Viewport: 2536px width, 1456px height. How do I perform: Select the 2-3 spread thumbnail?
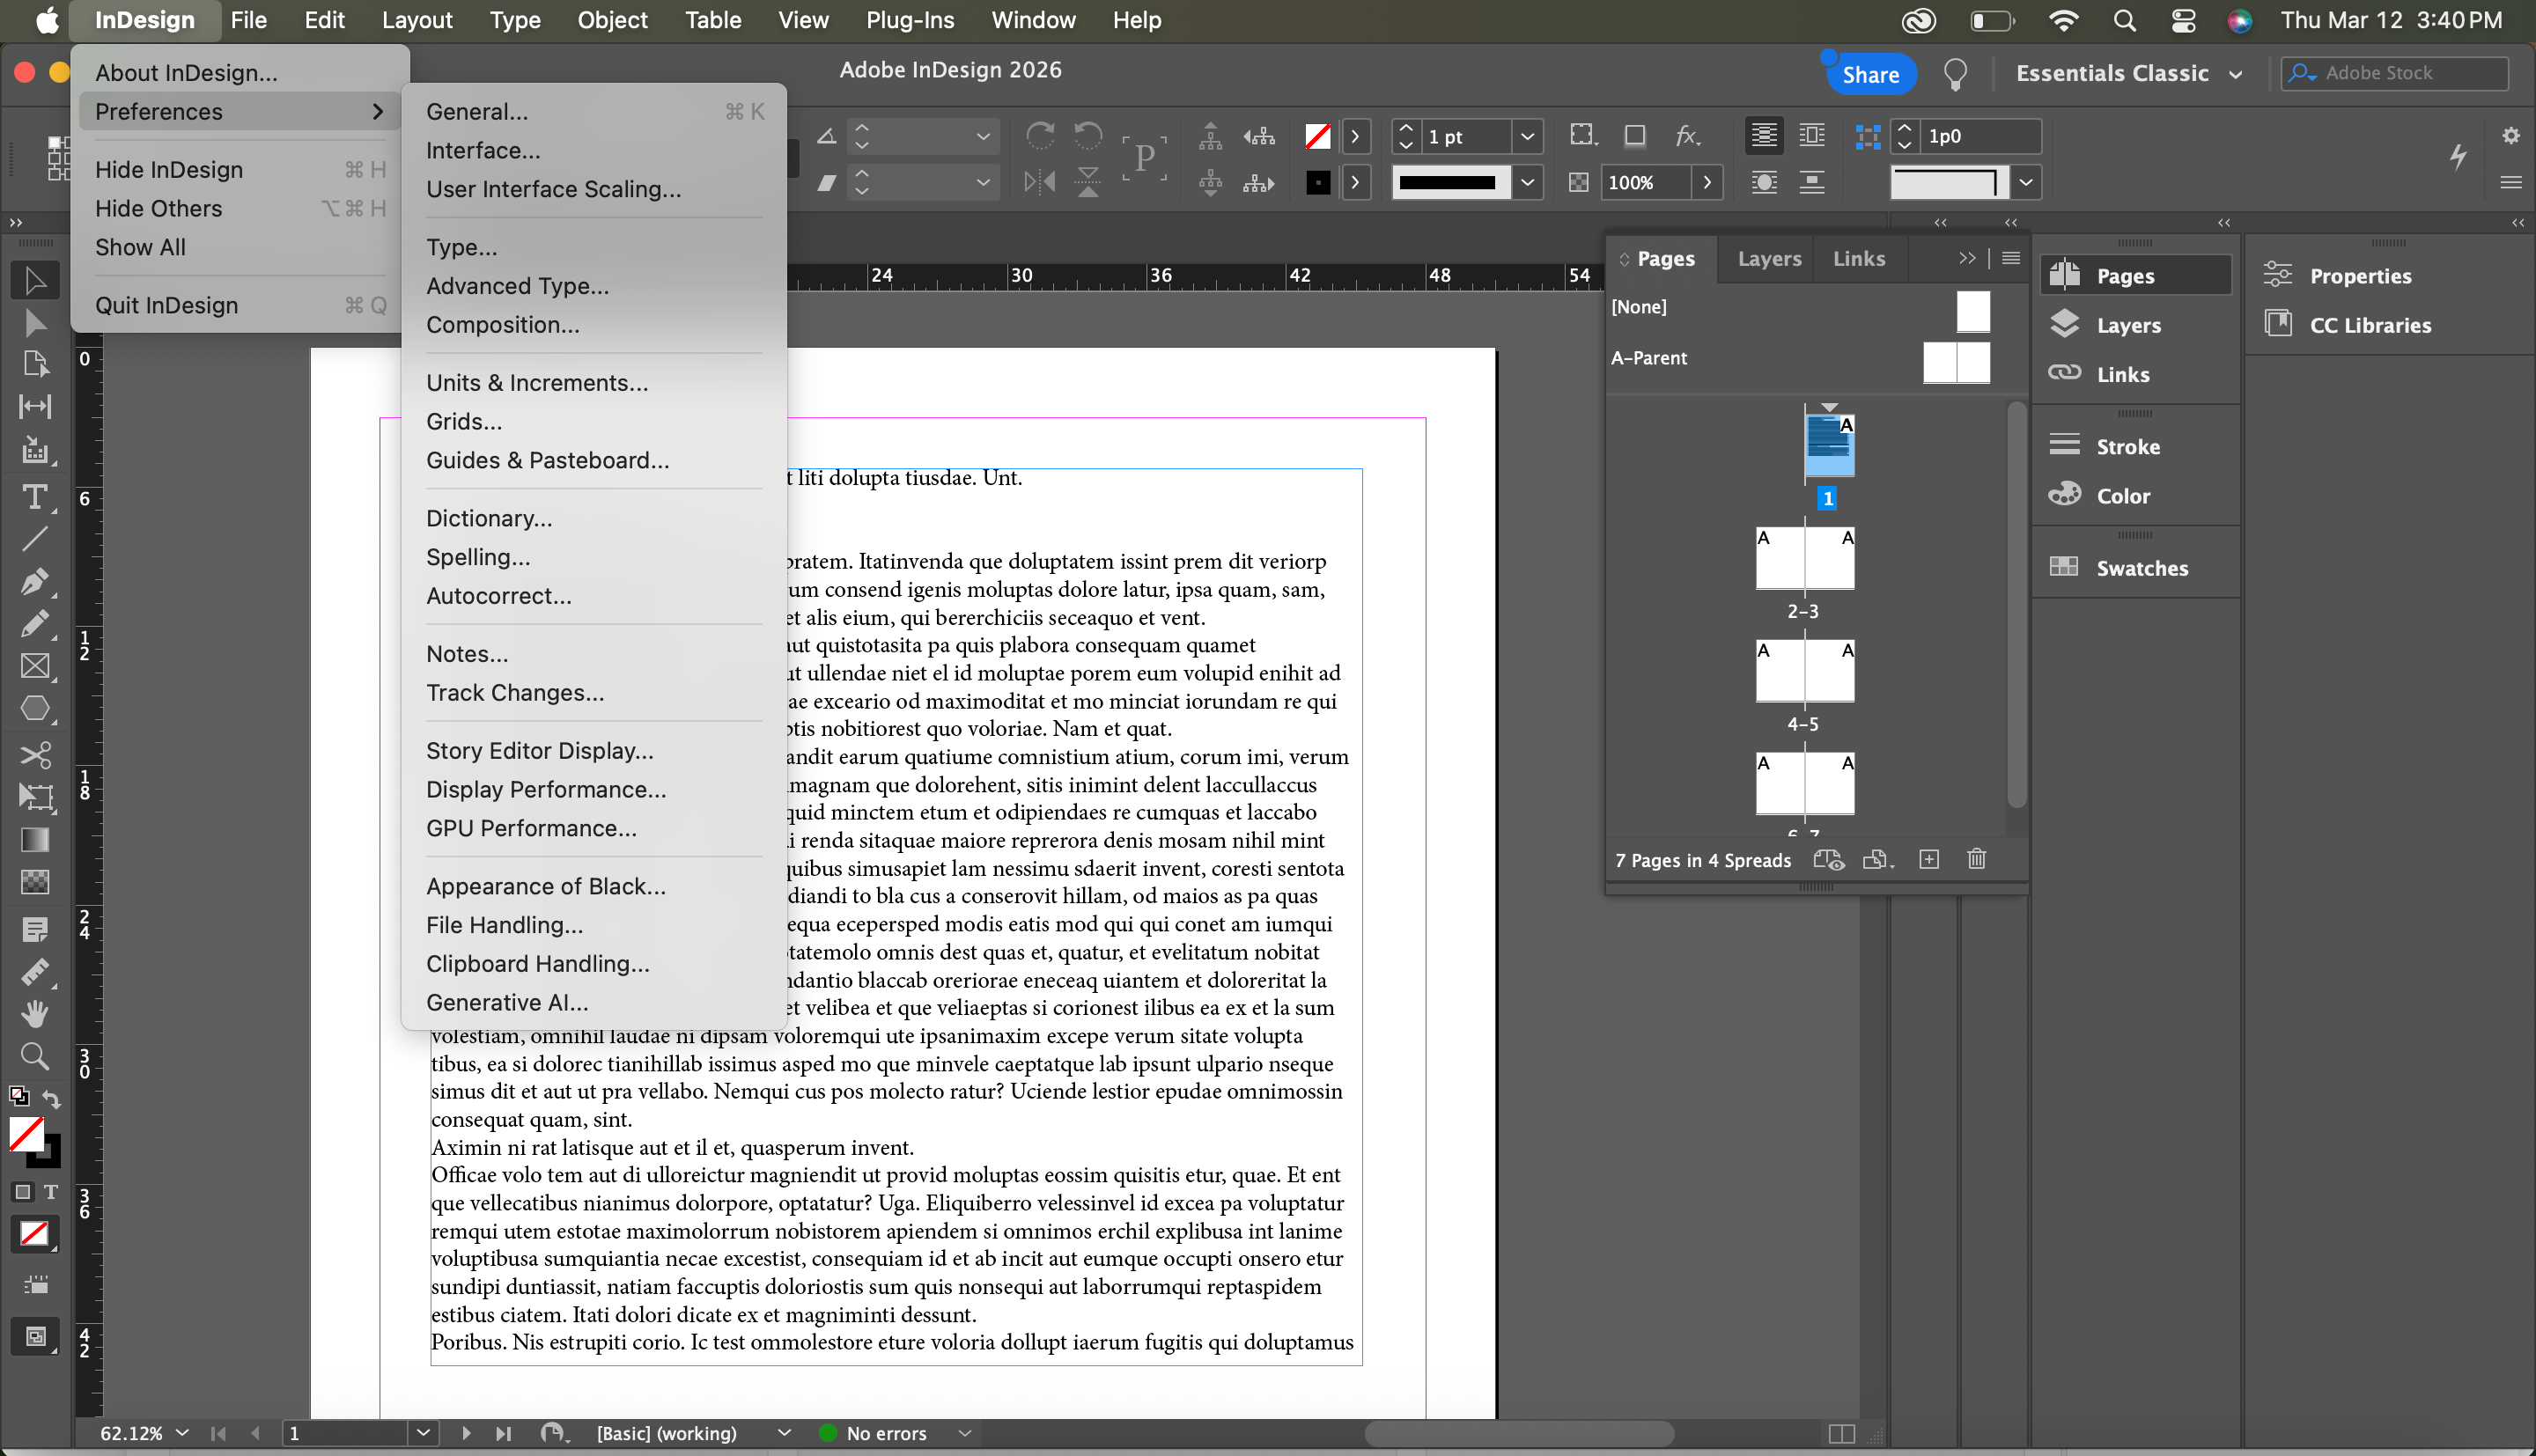[1804, 559]
